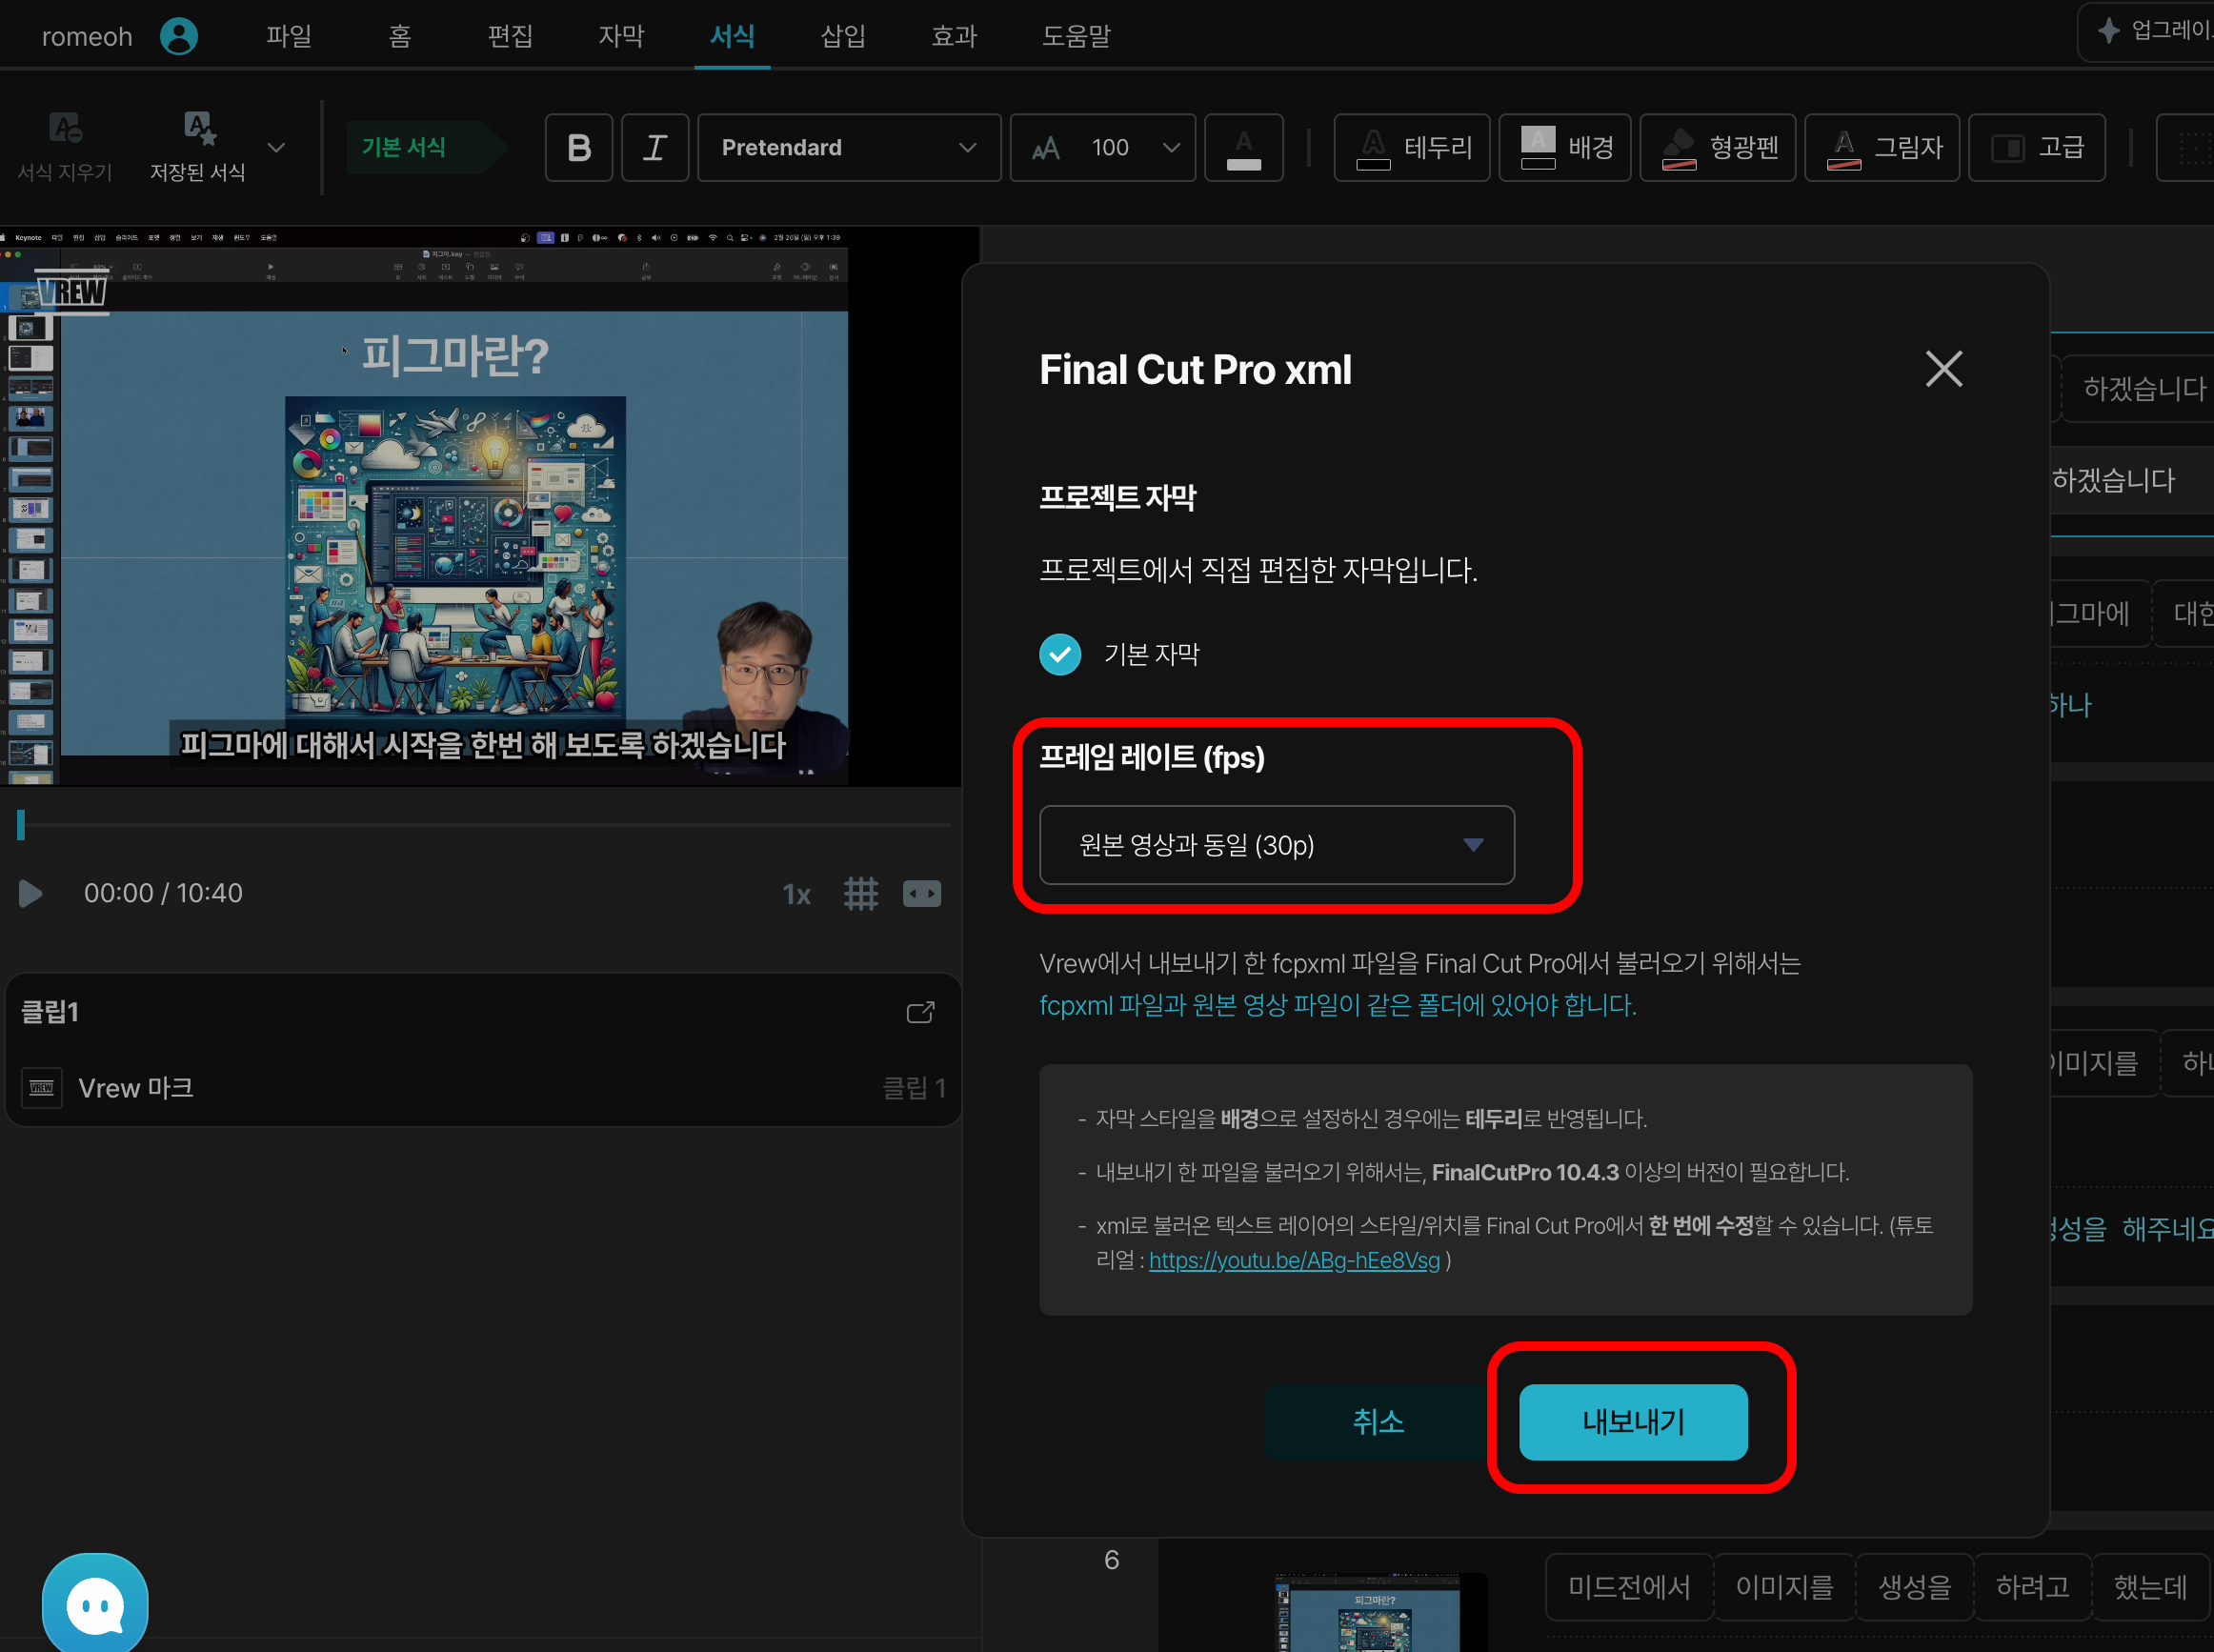Toggle the 그림자 shadow option
The width and height of the screenshot is (2214, 1652).
pyautogui.click(x=1881, y=148)
